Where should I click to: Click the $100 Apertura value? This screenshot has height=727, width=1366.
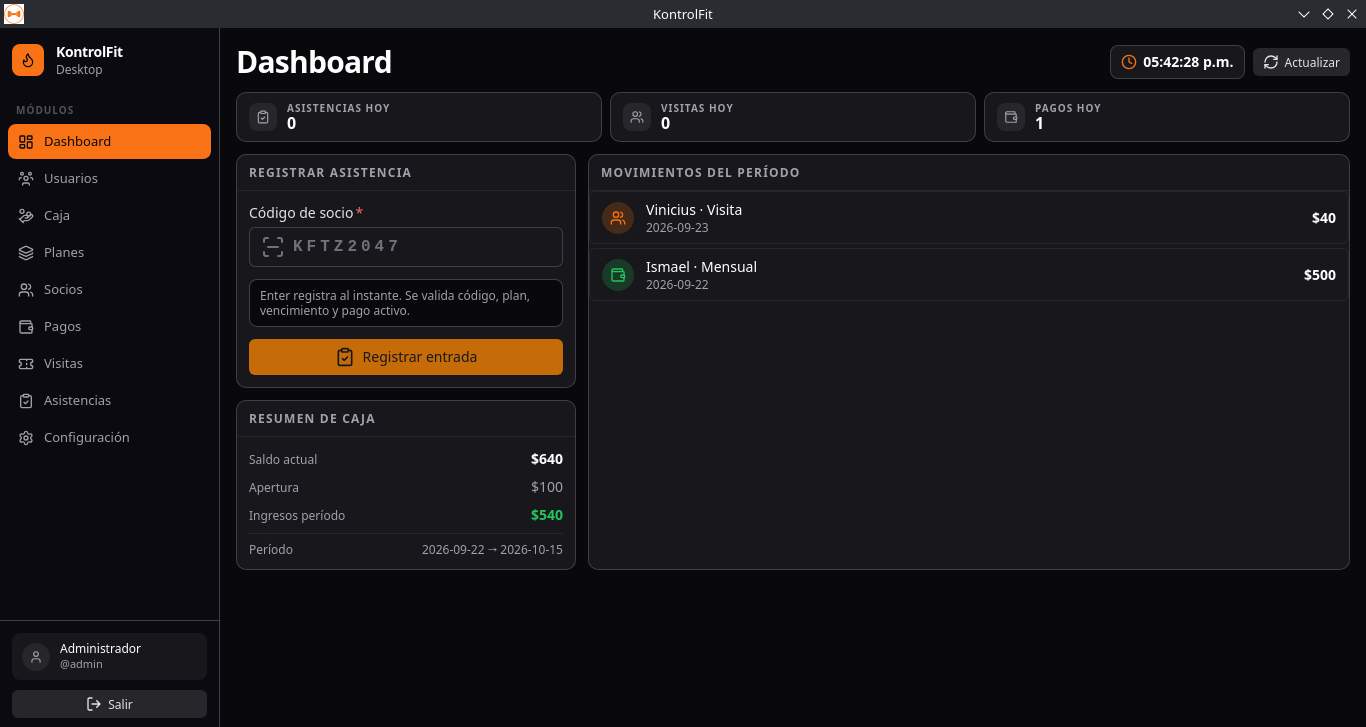[x=547, y=488]
